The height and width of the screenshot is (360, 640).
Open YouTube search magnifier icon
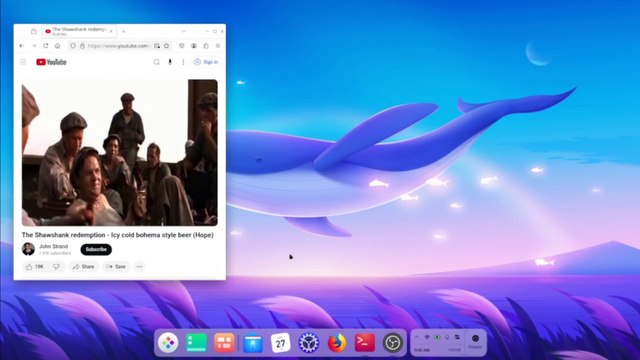(x=156, y=62)
